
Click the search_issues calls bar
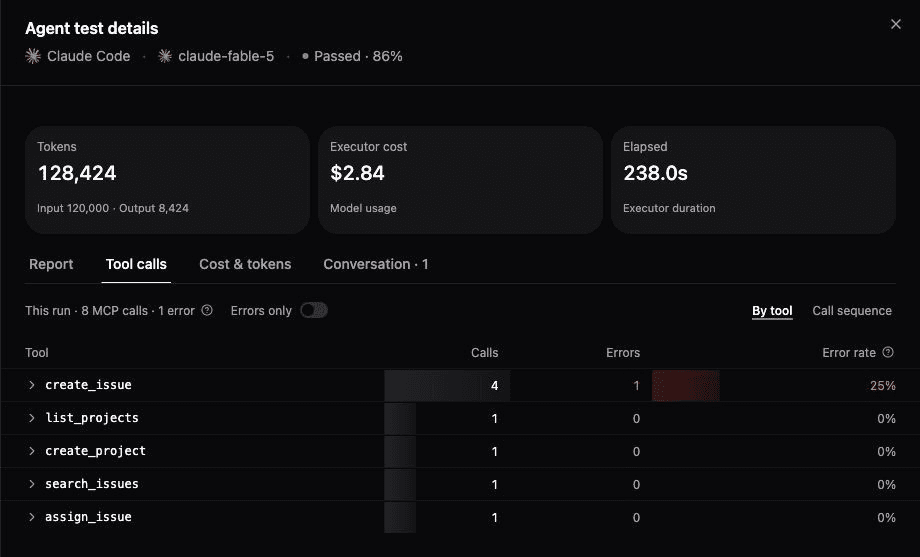pyautogui.click(x=400, y=484)
